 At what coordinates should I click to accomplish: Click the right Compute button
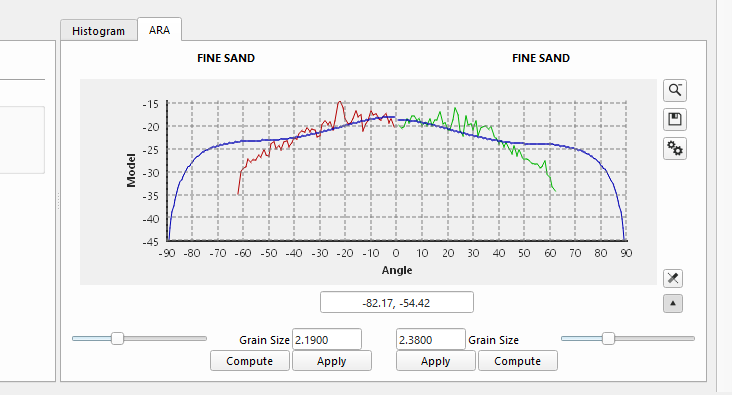pos(518,361)
